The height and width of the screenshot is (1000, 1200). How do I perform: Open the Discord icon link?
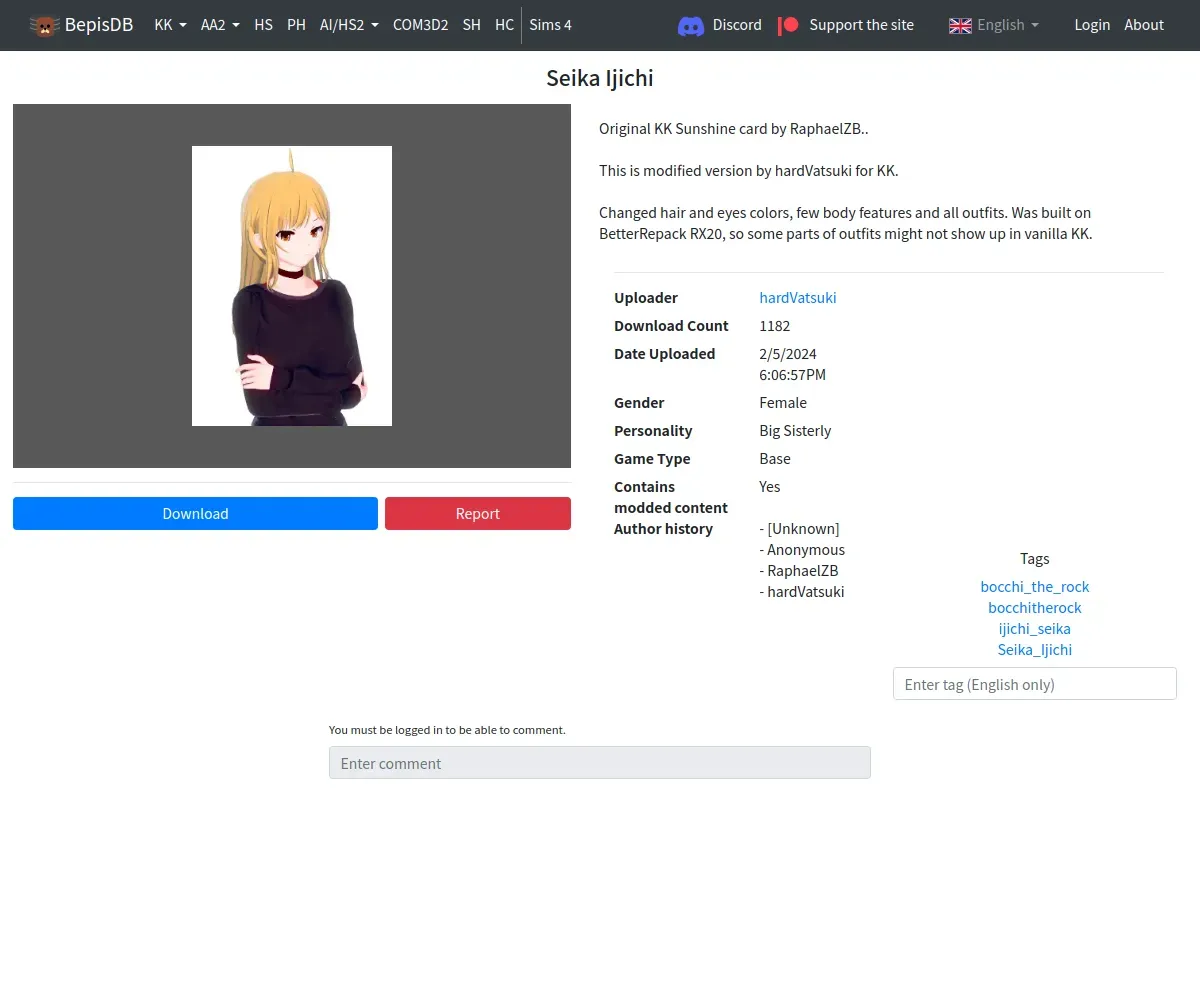tap(691, 26)
